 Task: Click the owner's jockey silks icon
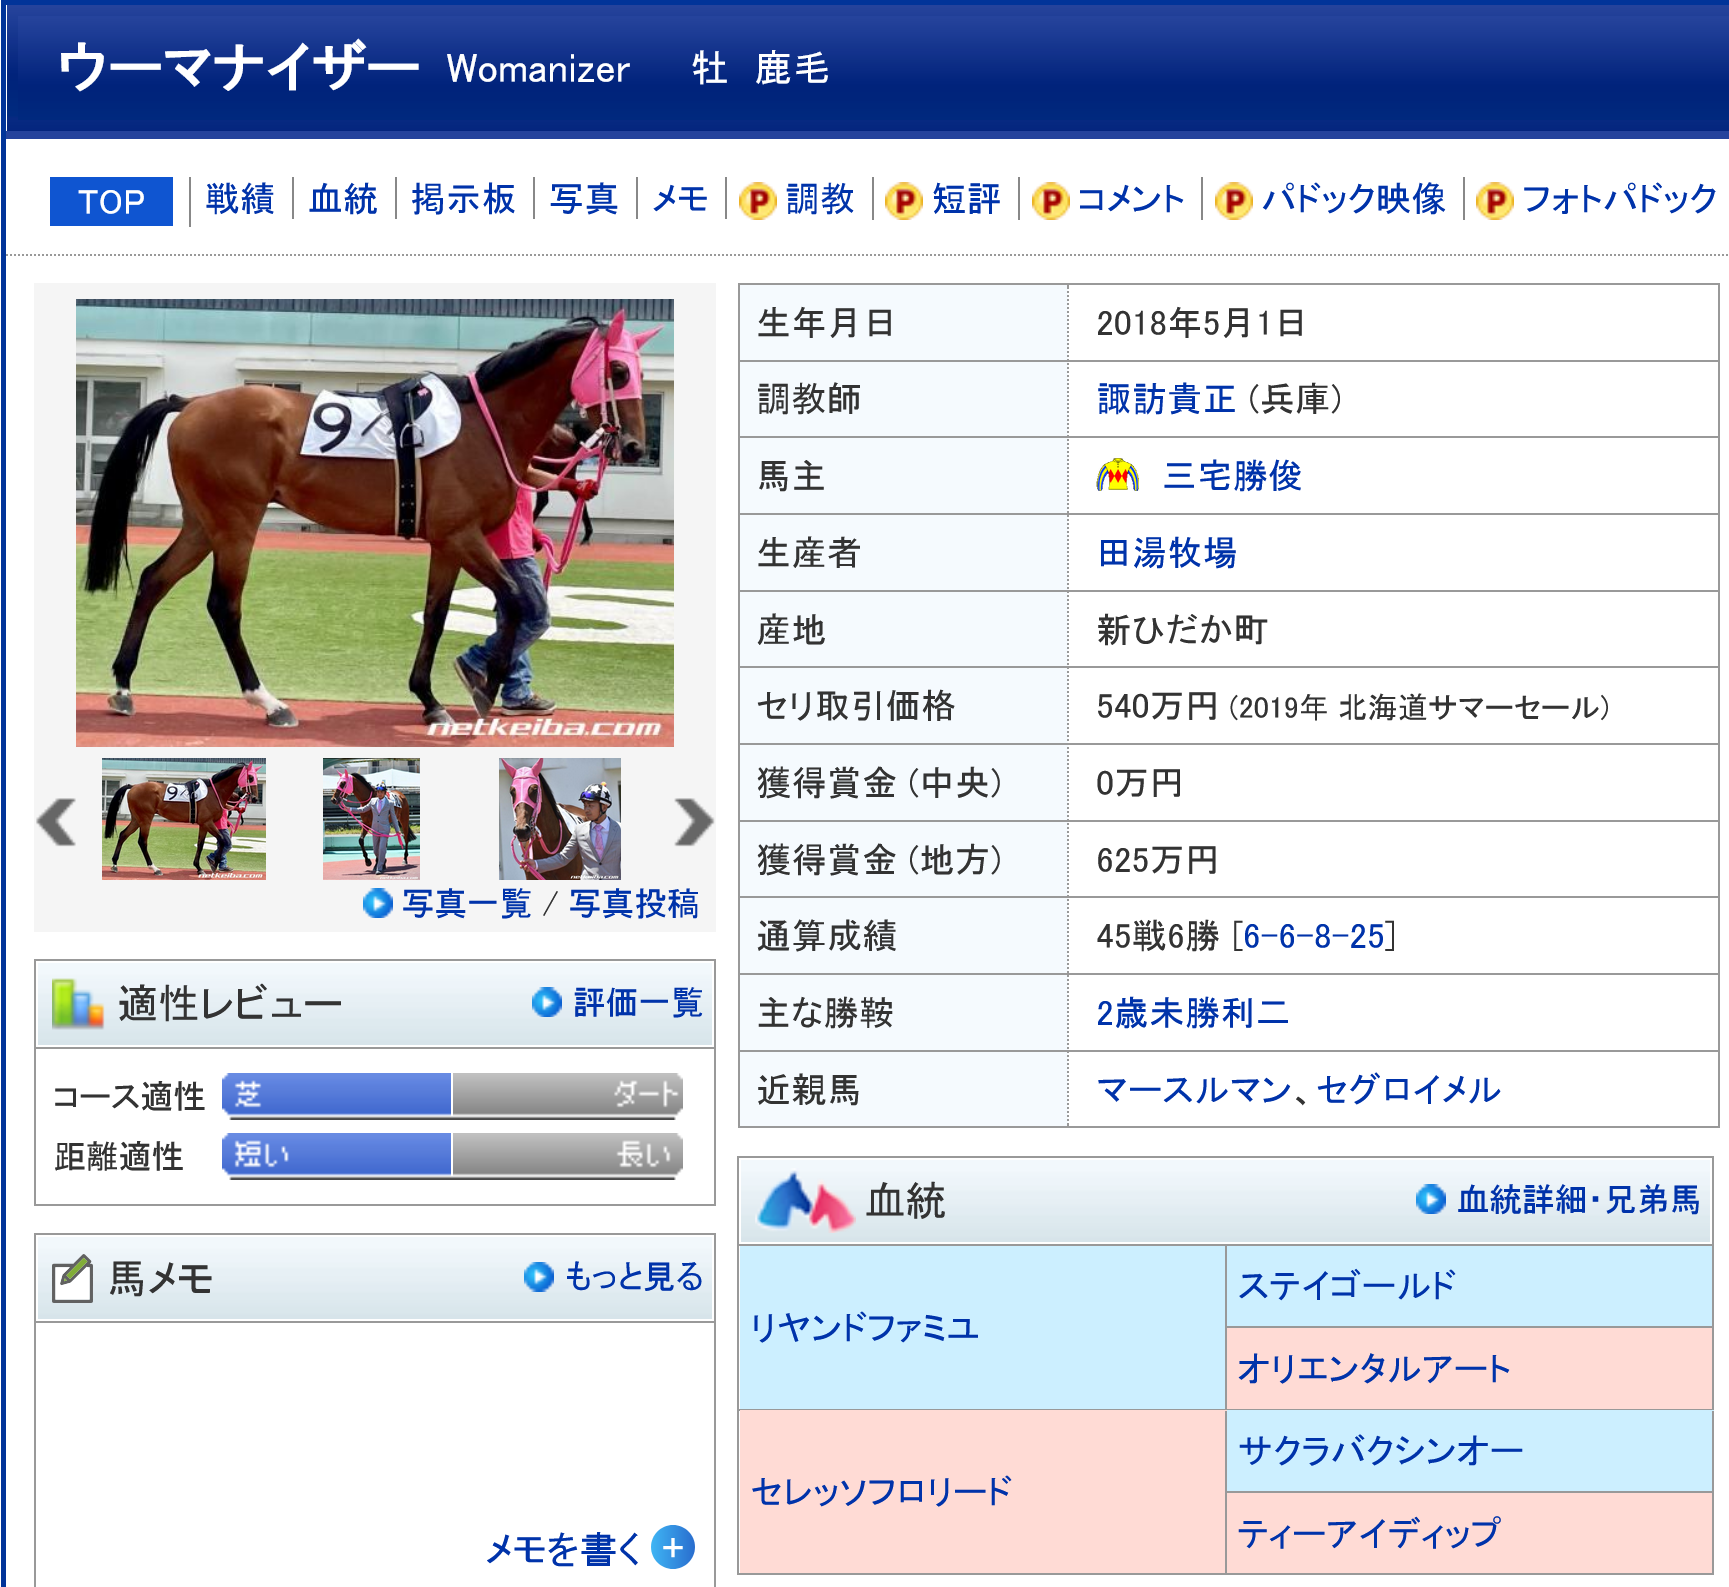[1117, 476]
